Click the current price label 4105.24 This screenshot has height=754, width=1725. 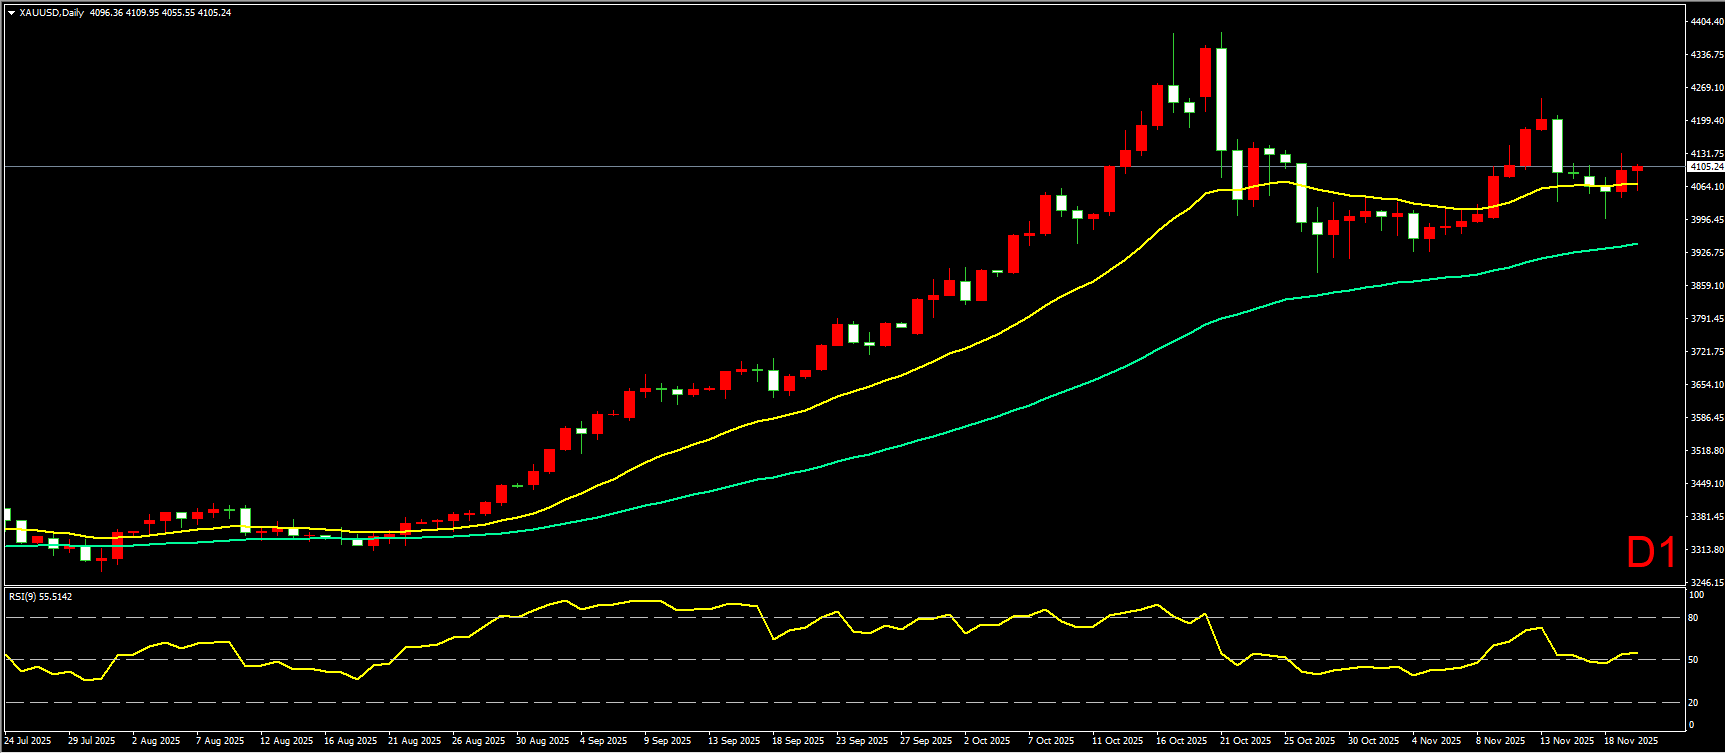[1704, 167]
